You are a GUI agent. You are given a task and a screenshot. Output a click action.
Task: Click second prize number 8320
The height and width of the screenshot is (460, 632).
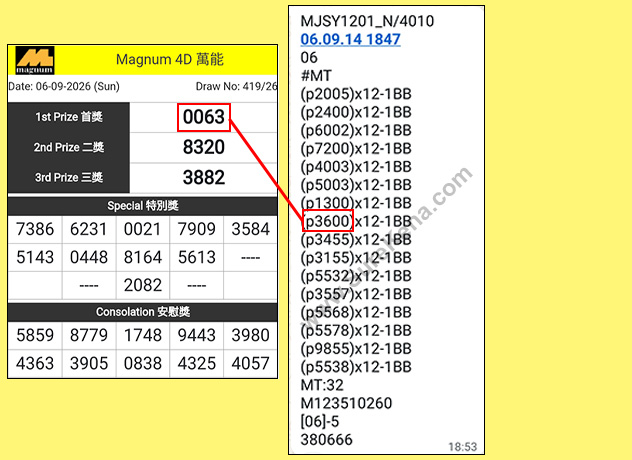(x=204, y=147)
